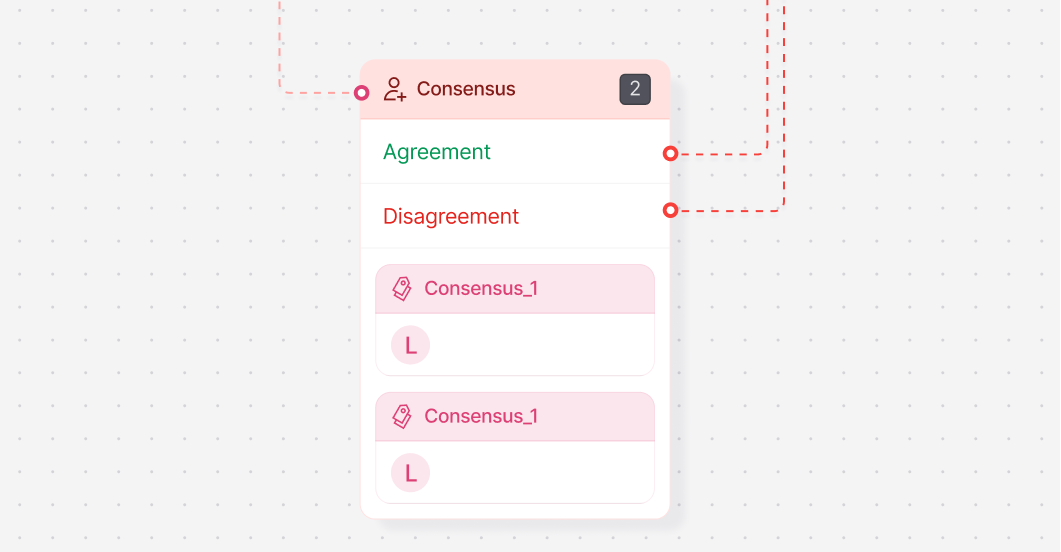Click the white body of upper Consensus_1 card

[540, 345]
